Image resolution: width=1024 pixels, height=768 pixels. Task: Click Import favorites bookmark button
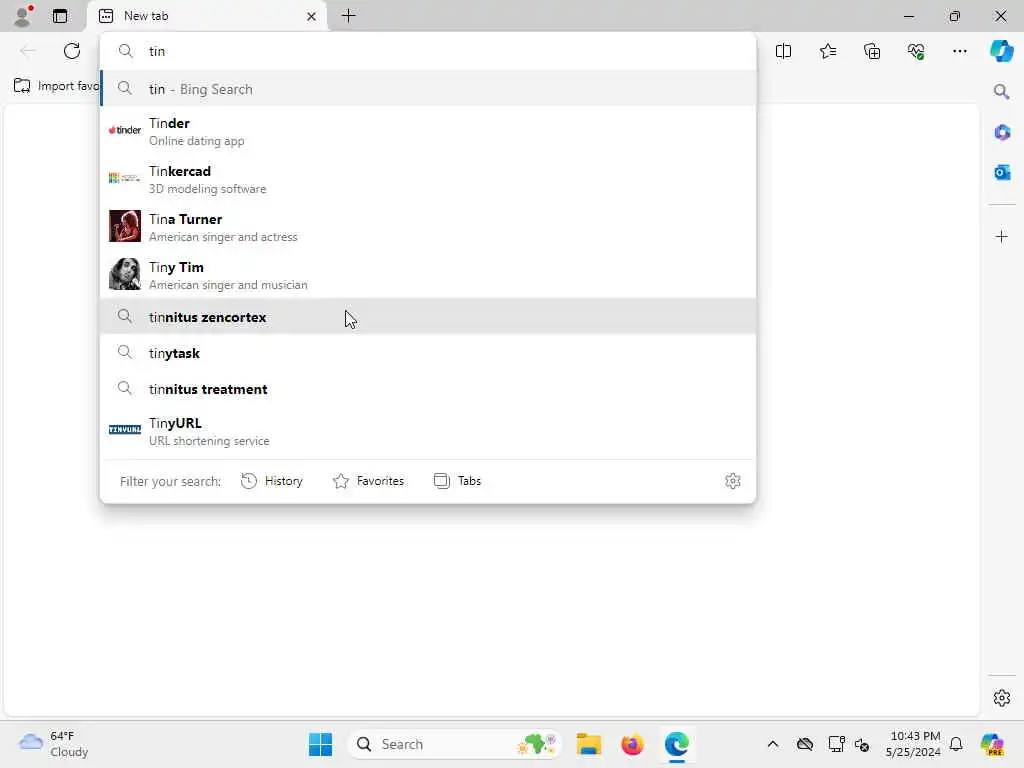tap(57, 86)
